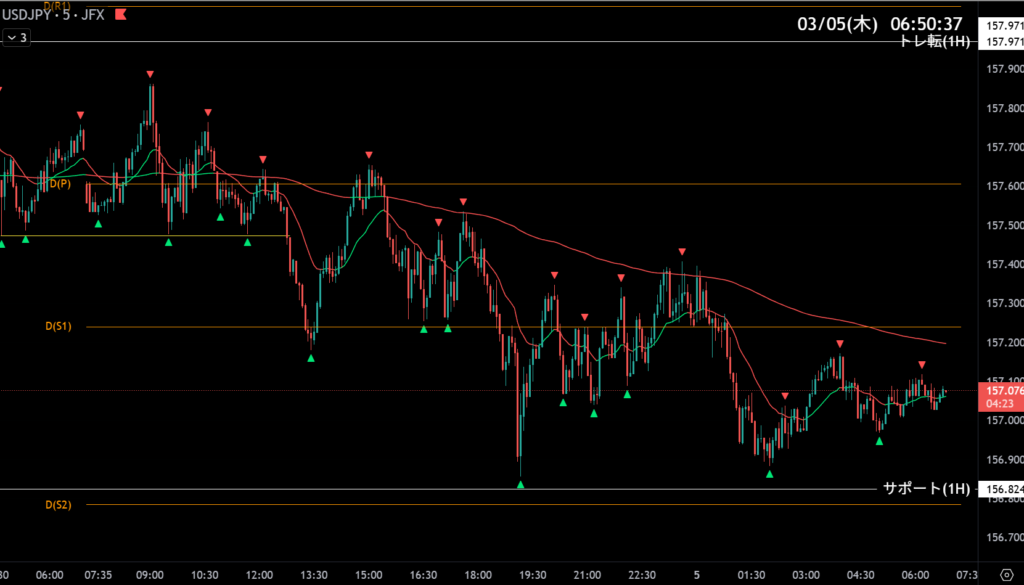
Task: Click the green up-arrow marker near 01:30 low
Action: pos(769,474)
